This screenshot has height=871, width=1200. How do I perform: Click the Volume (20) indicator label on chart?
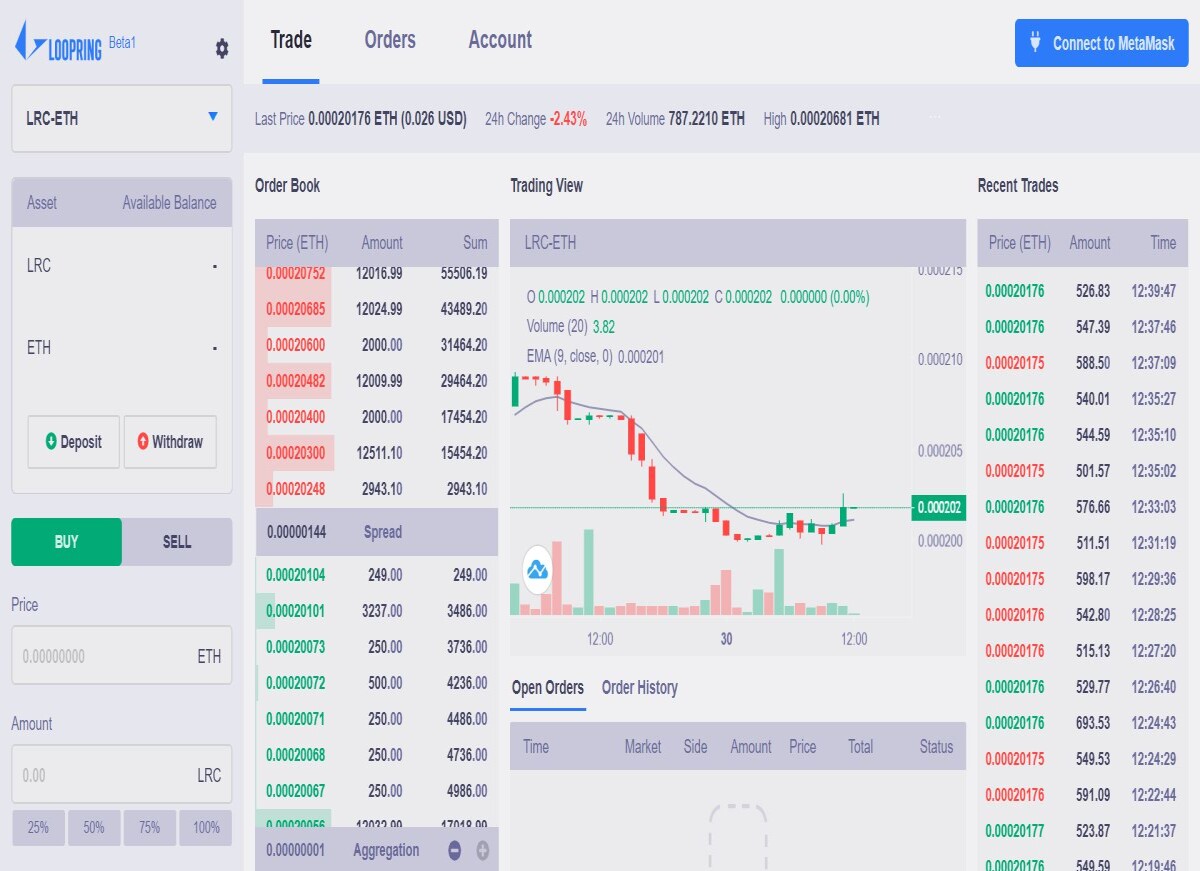[x=558, y=327]
